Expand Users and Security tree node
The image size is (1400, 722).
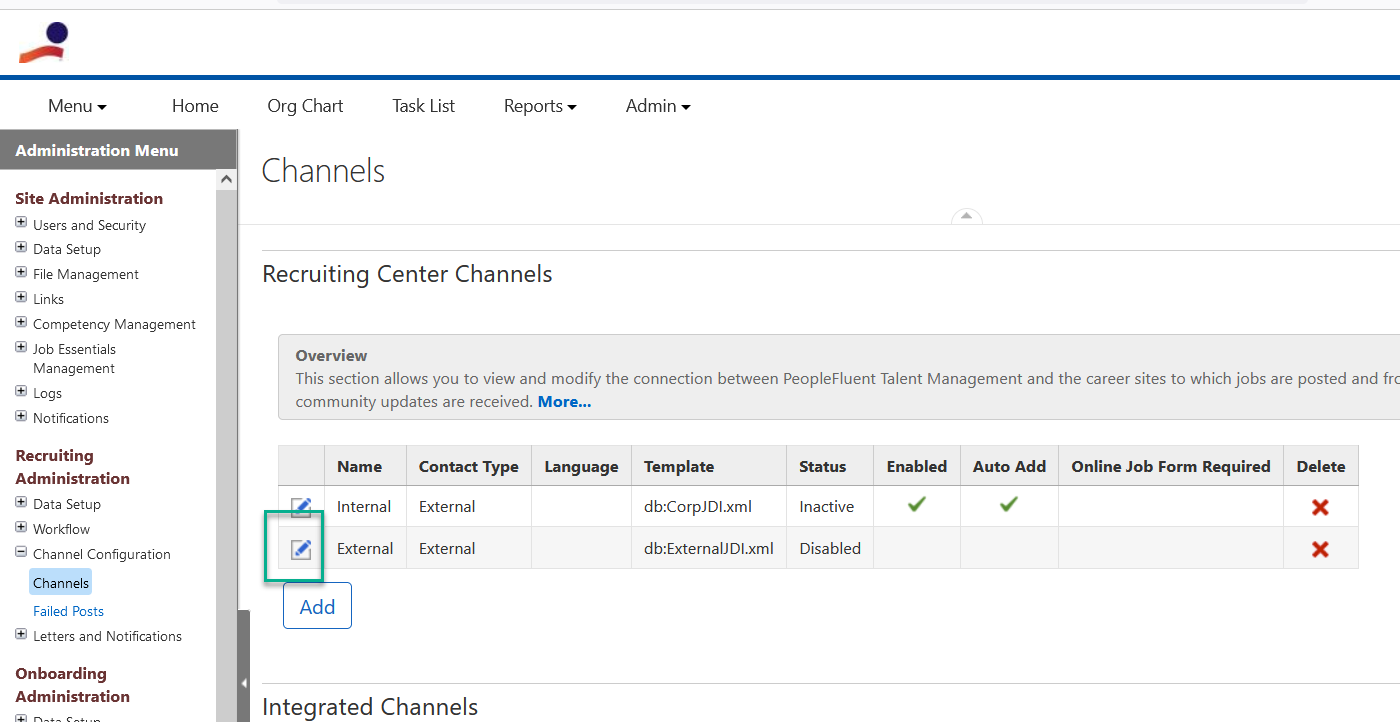tap(21, 223)
